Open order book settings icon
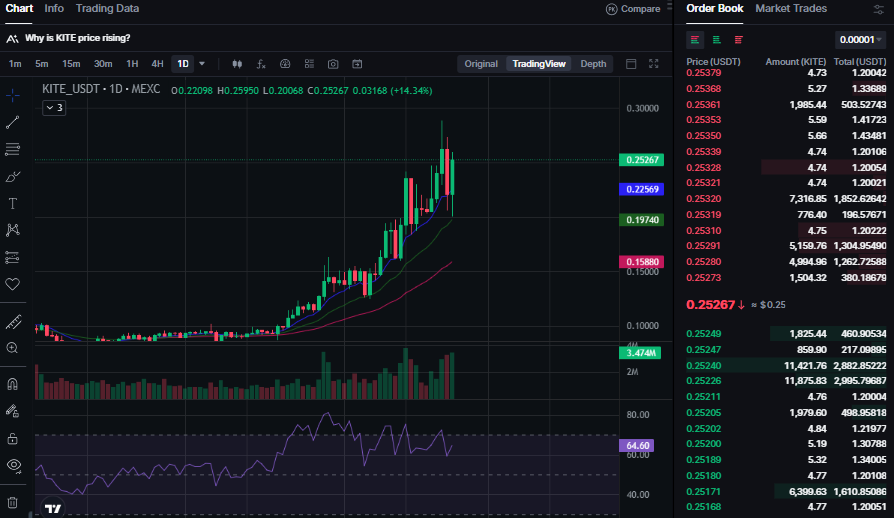The image size is (894, 518). click(879, 9)
